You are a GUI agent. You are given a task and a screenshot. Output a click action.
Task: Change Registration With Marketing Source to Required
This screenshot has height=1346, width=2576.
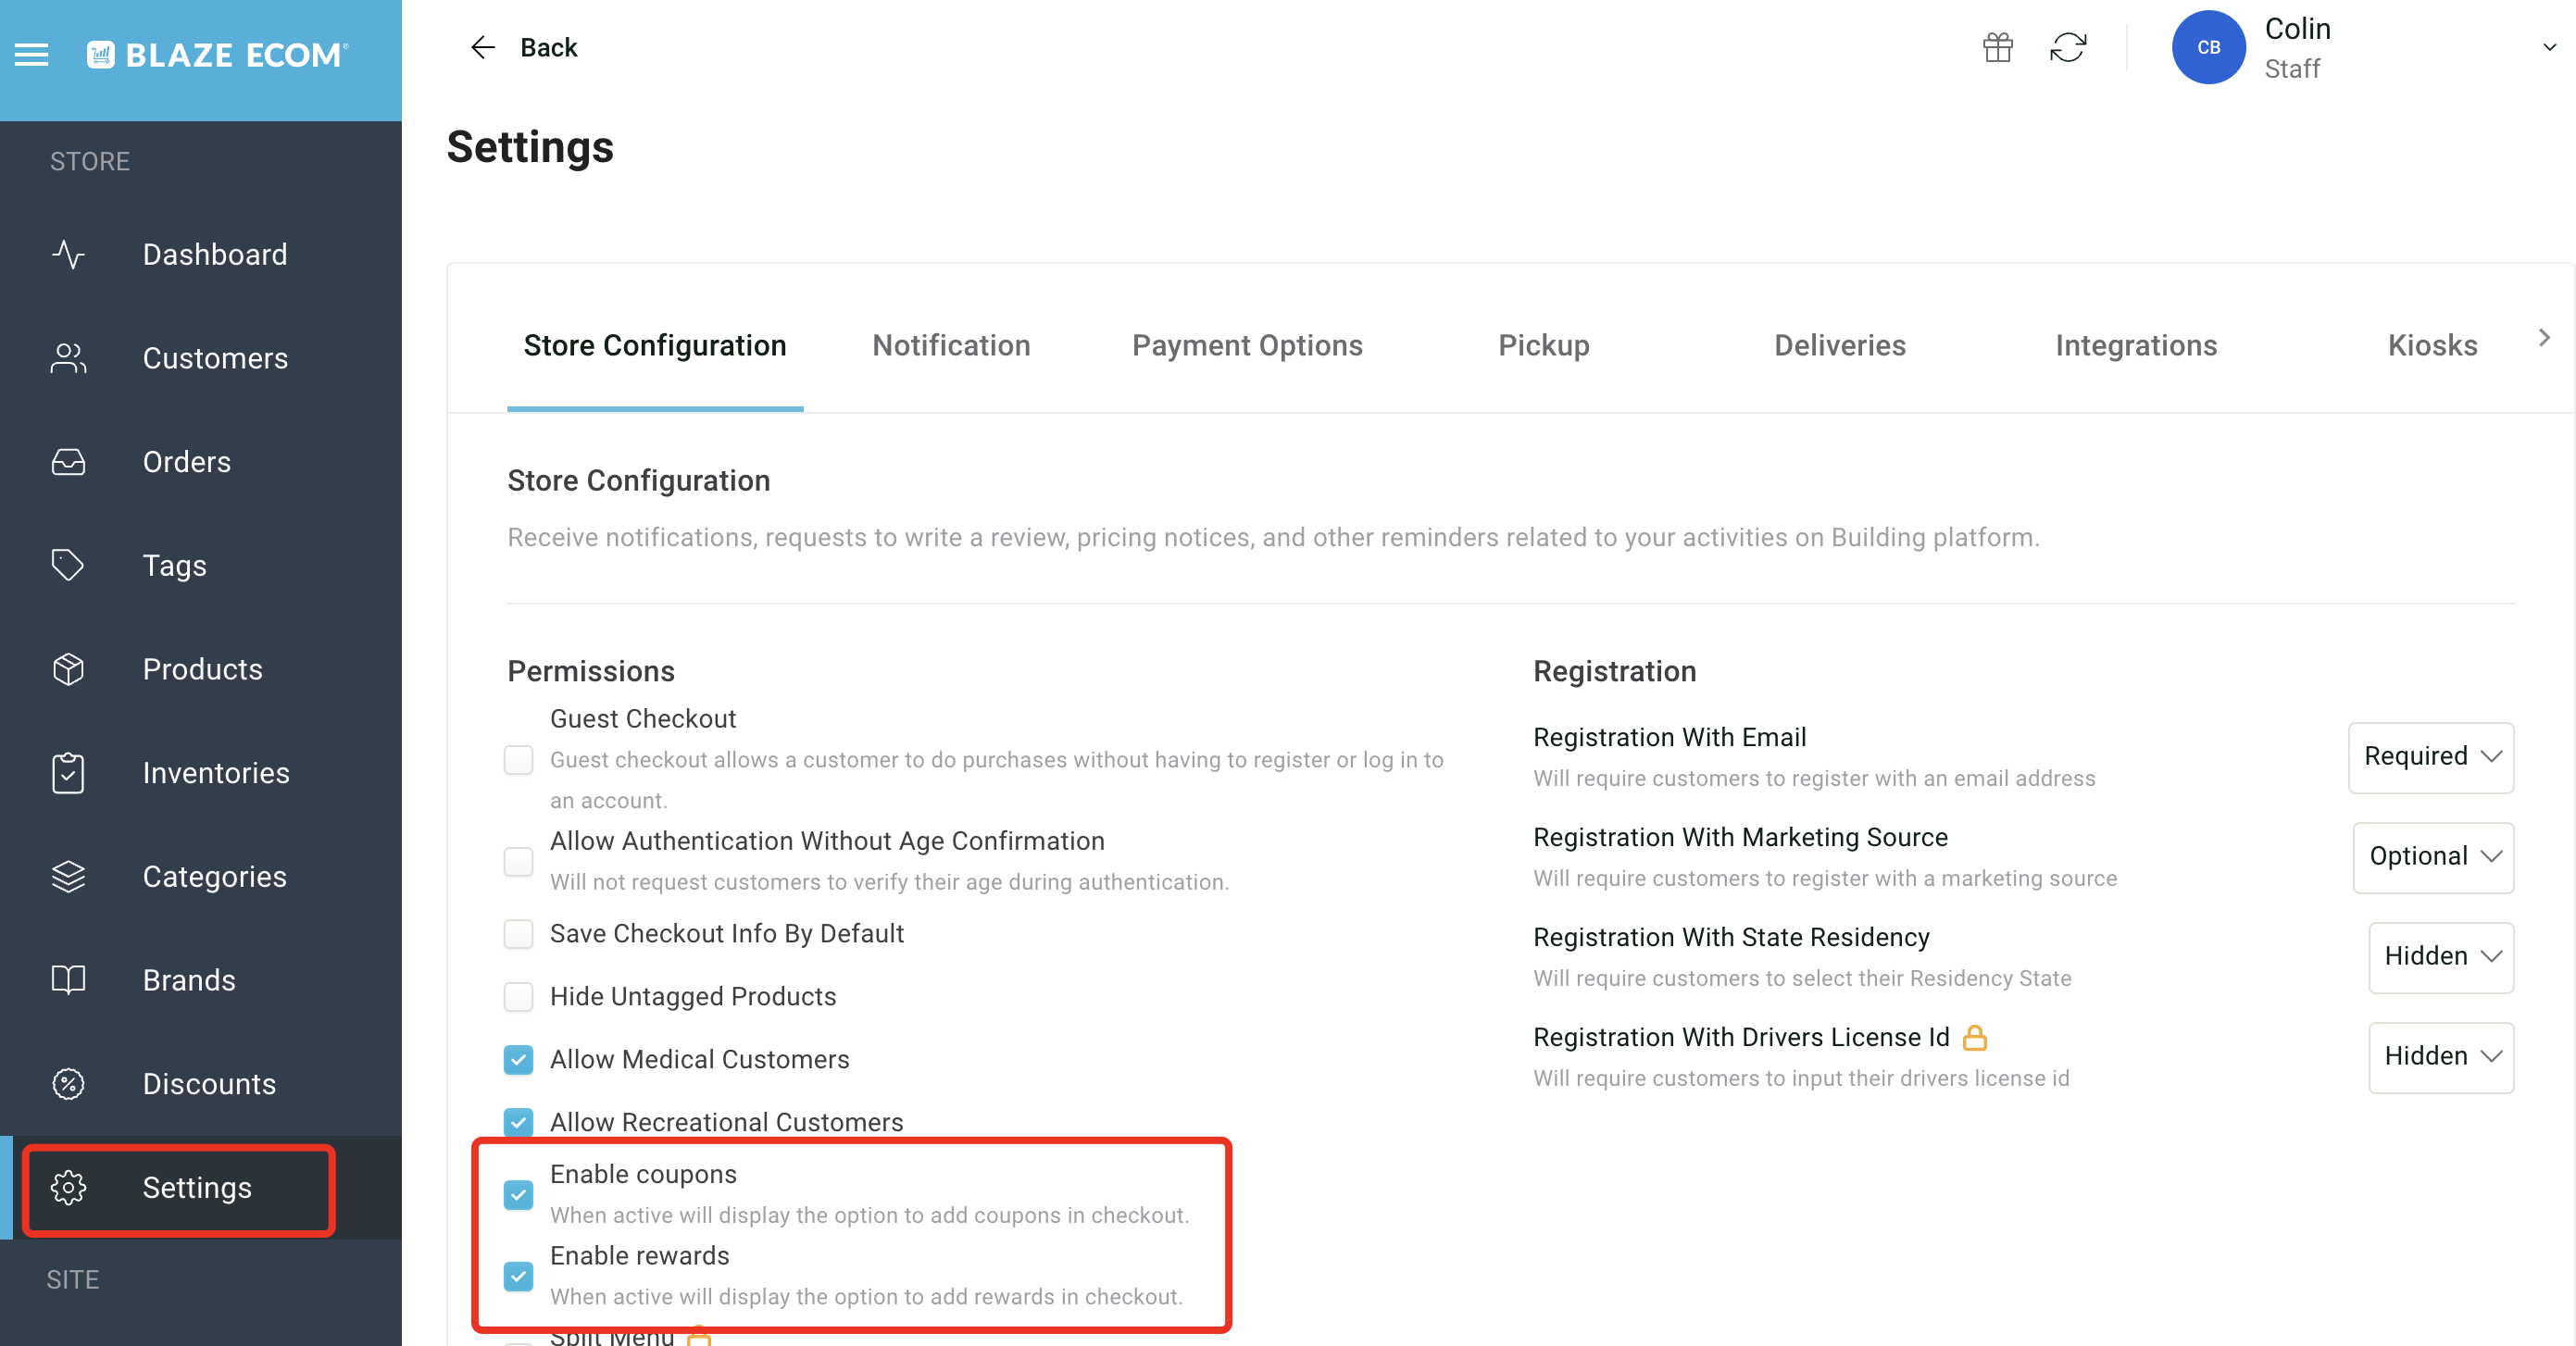[2433, 857]
